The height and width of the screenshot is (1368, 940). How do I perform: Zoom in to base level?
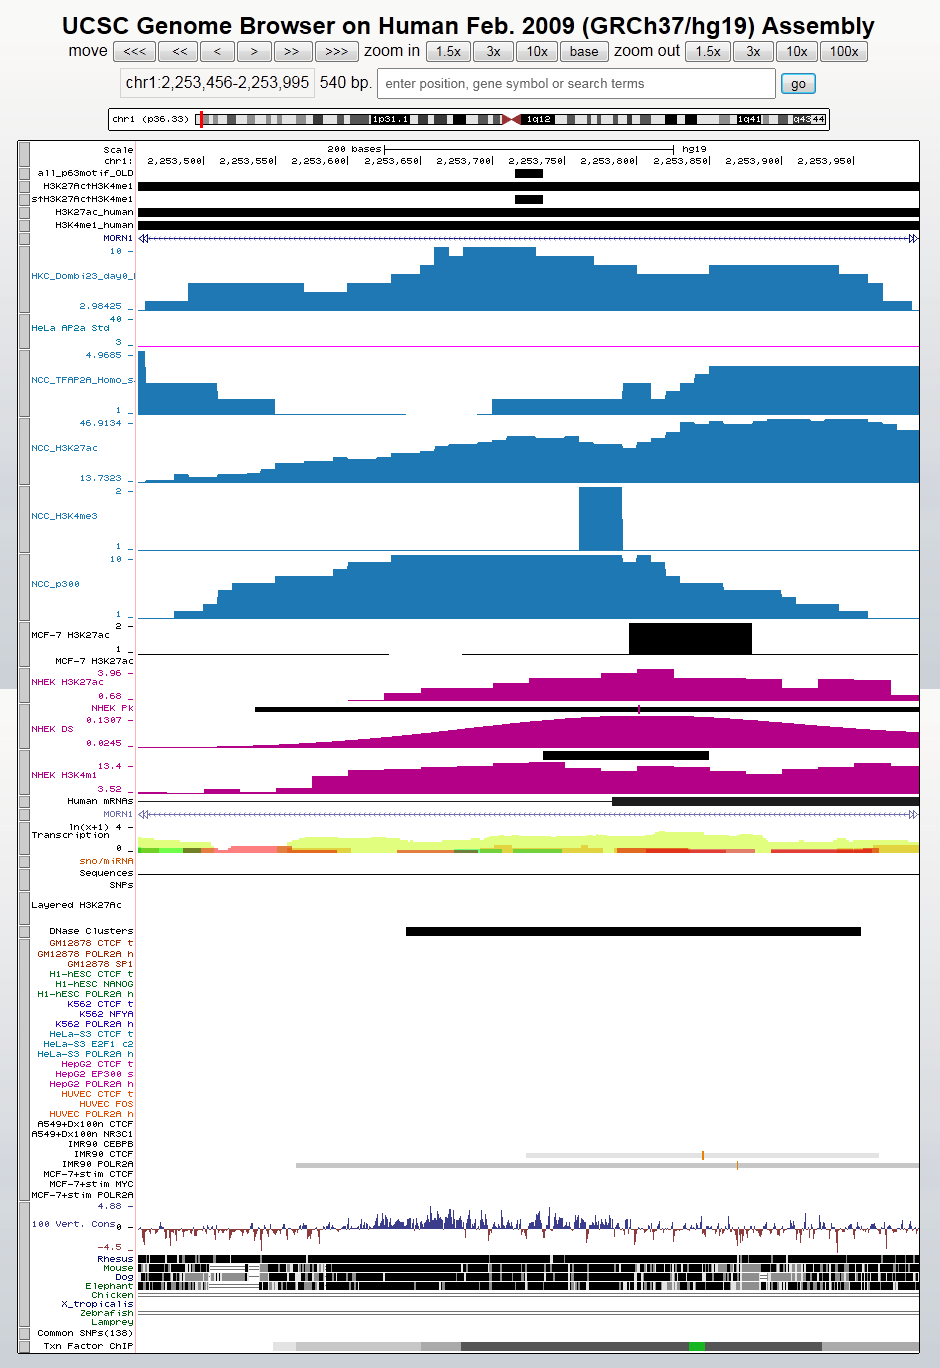(x=584, y=52)
